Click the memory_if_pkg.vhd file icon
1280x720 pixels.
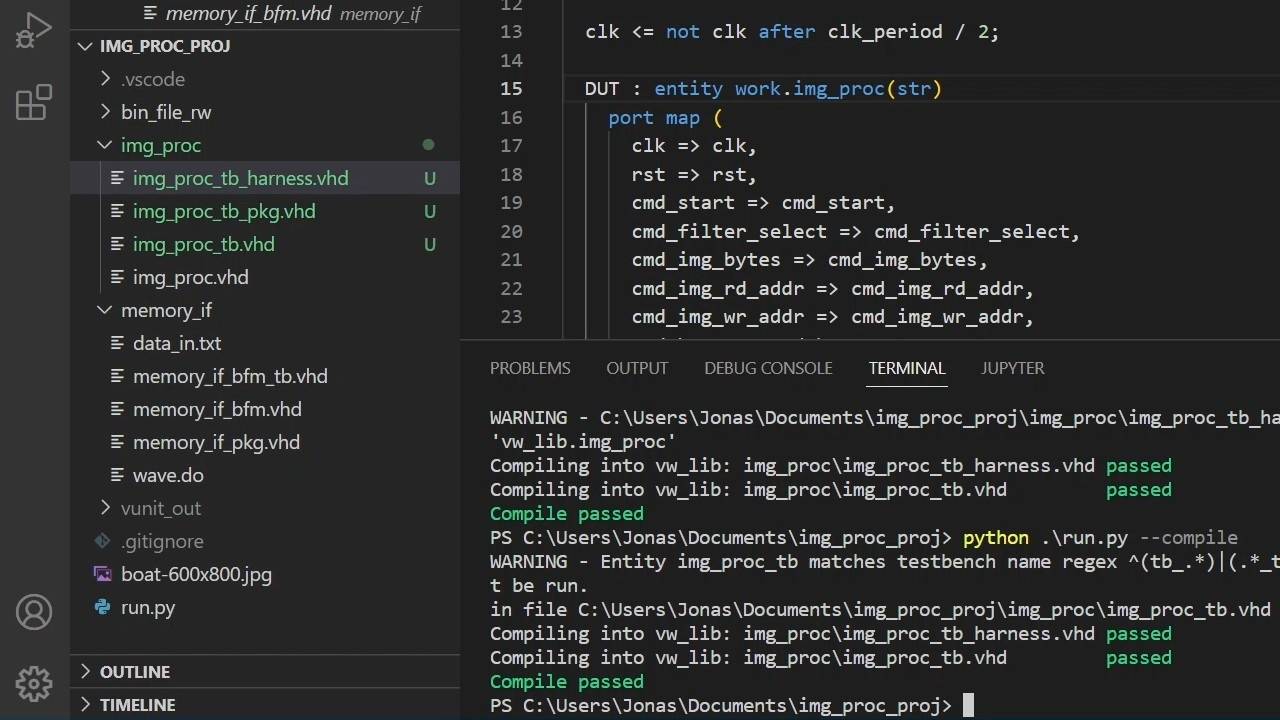pos(117,442)
